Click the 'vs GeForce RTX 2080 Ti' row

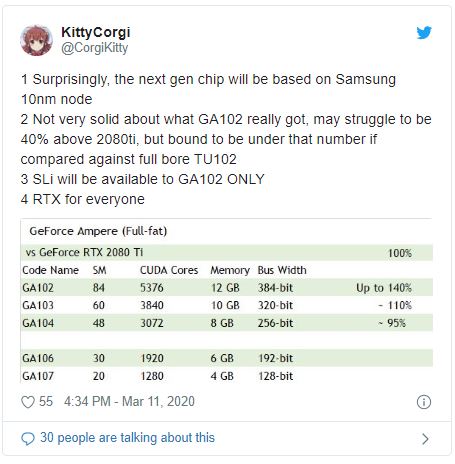[x=227, y=253]
